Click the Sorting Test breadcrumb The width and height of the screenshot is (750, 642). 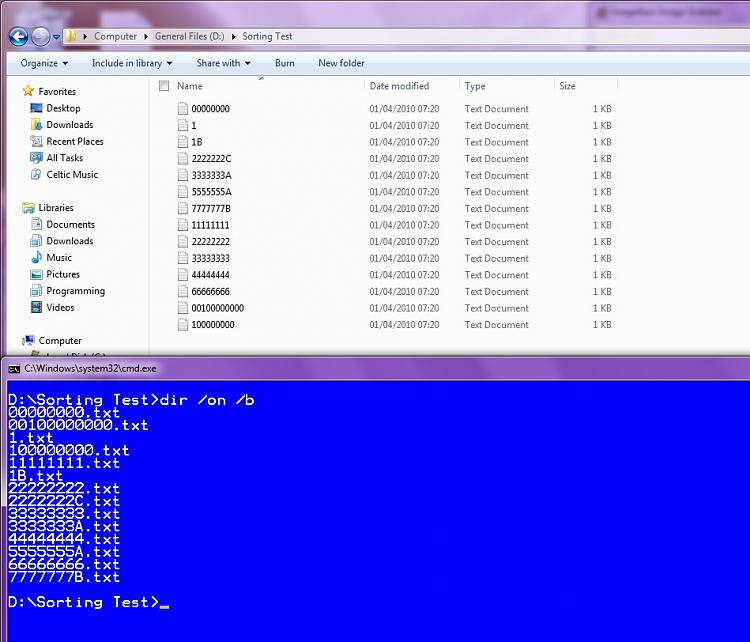tap(267, 36)
